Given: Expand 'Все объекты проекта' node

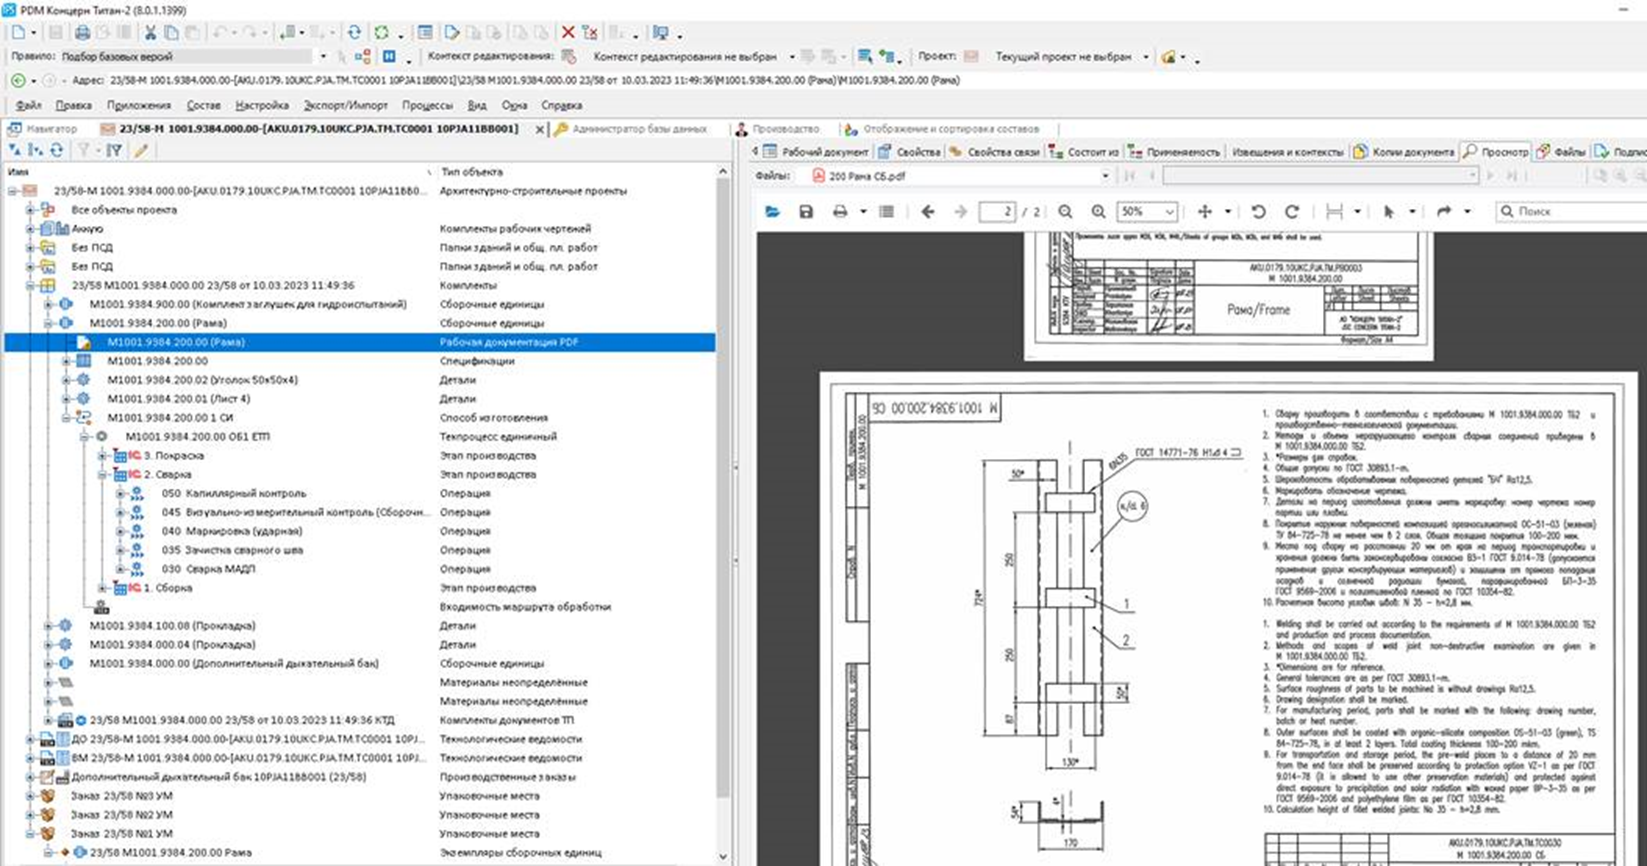Looking at the screenshot, I should tap(30, 210).
